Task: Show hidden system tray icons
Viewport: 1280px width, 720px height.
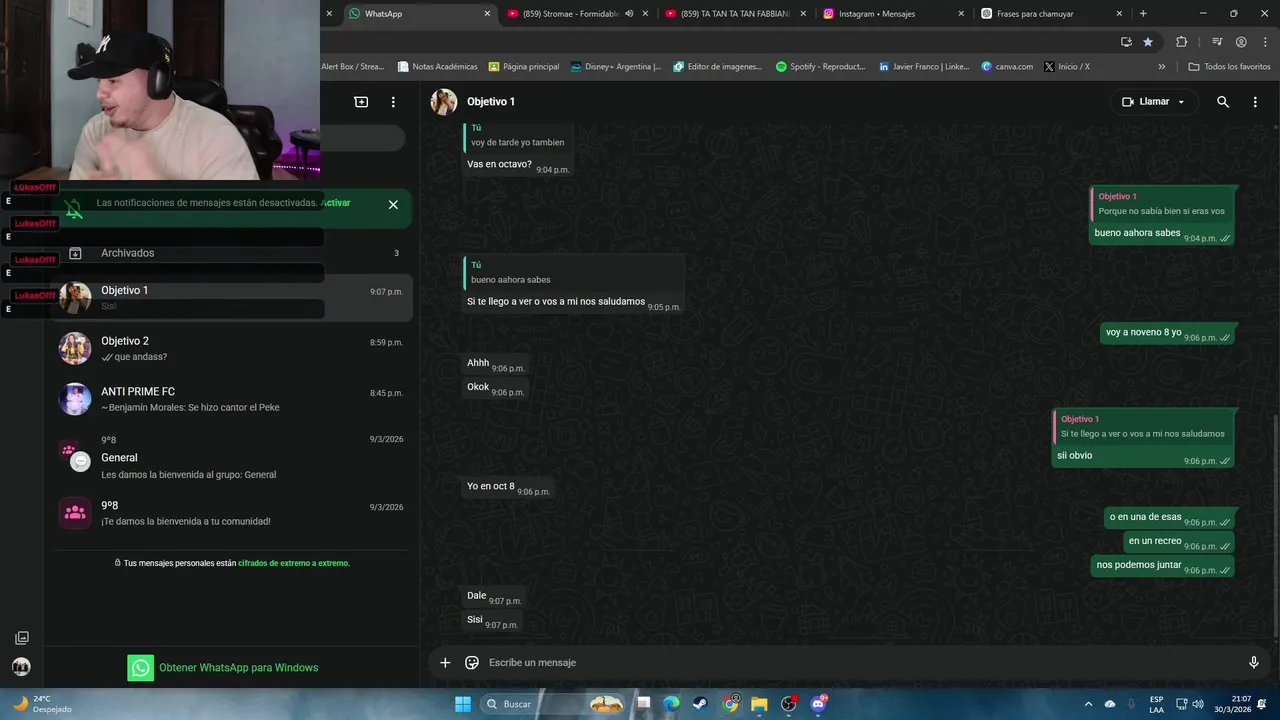Action: pos(1088,704)
